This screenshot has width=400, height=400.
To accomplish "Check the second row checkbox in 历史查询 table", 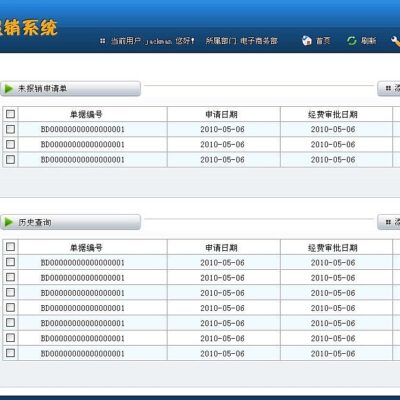I will (10, 277).
